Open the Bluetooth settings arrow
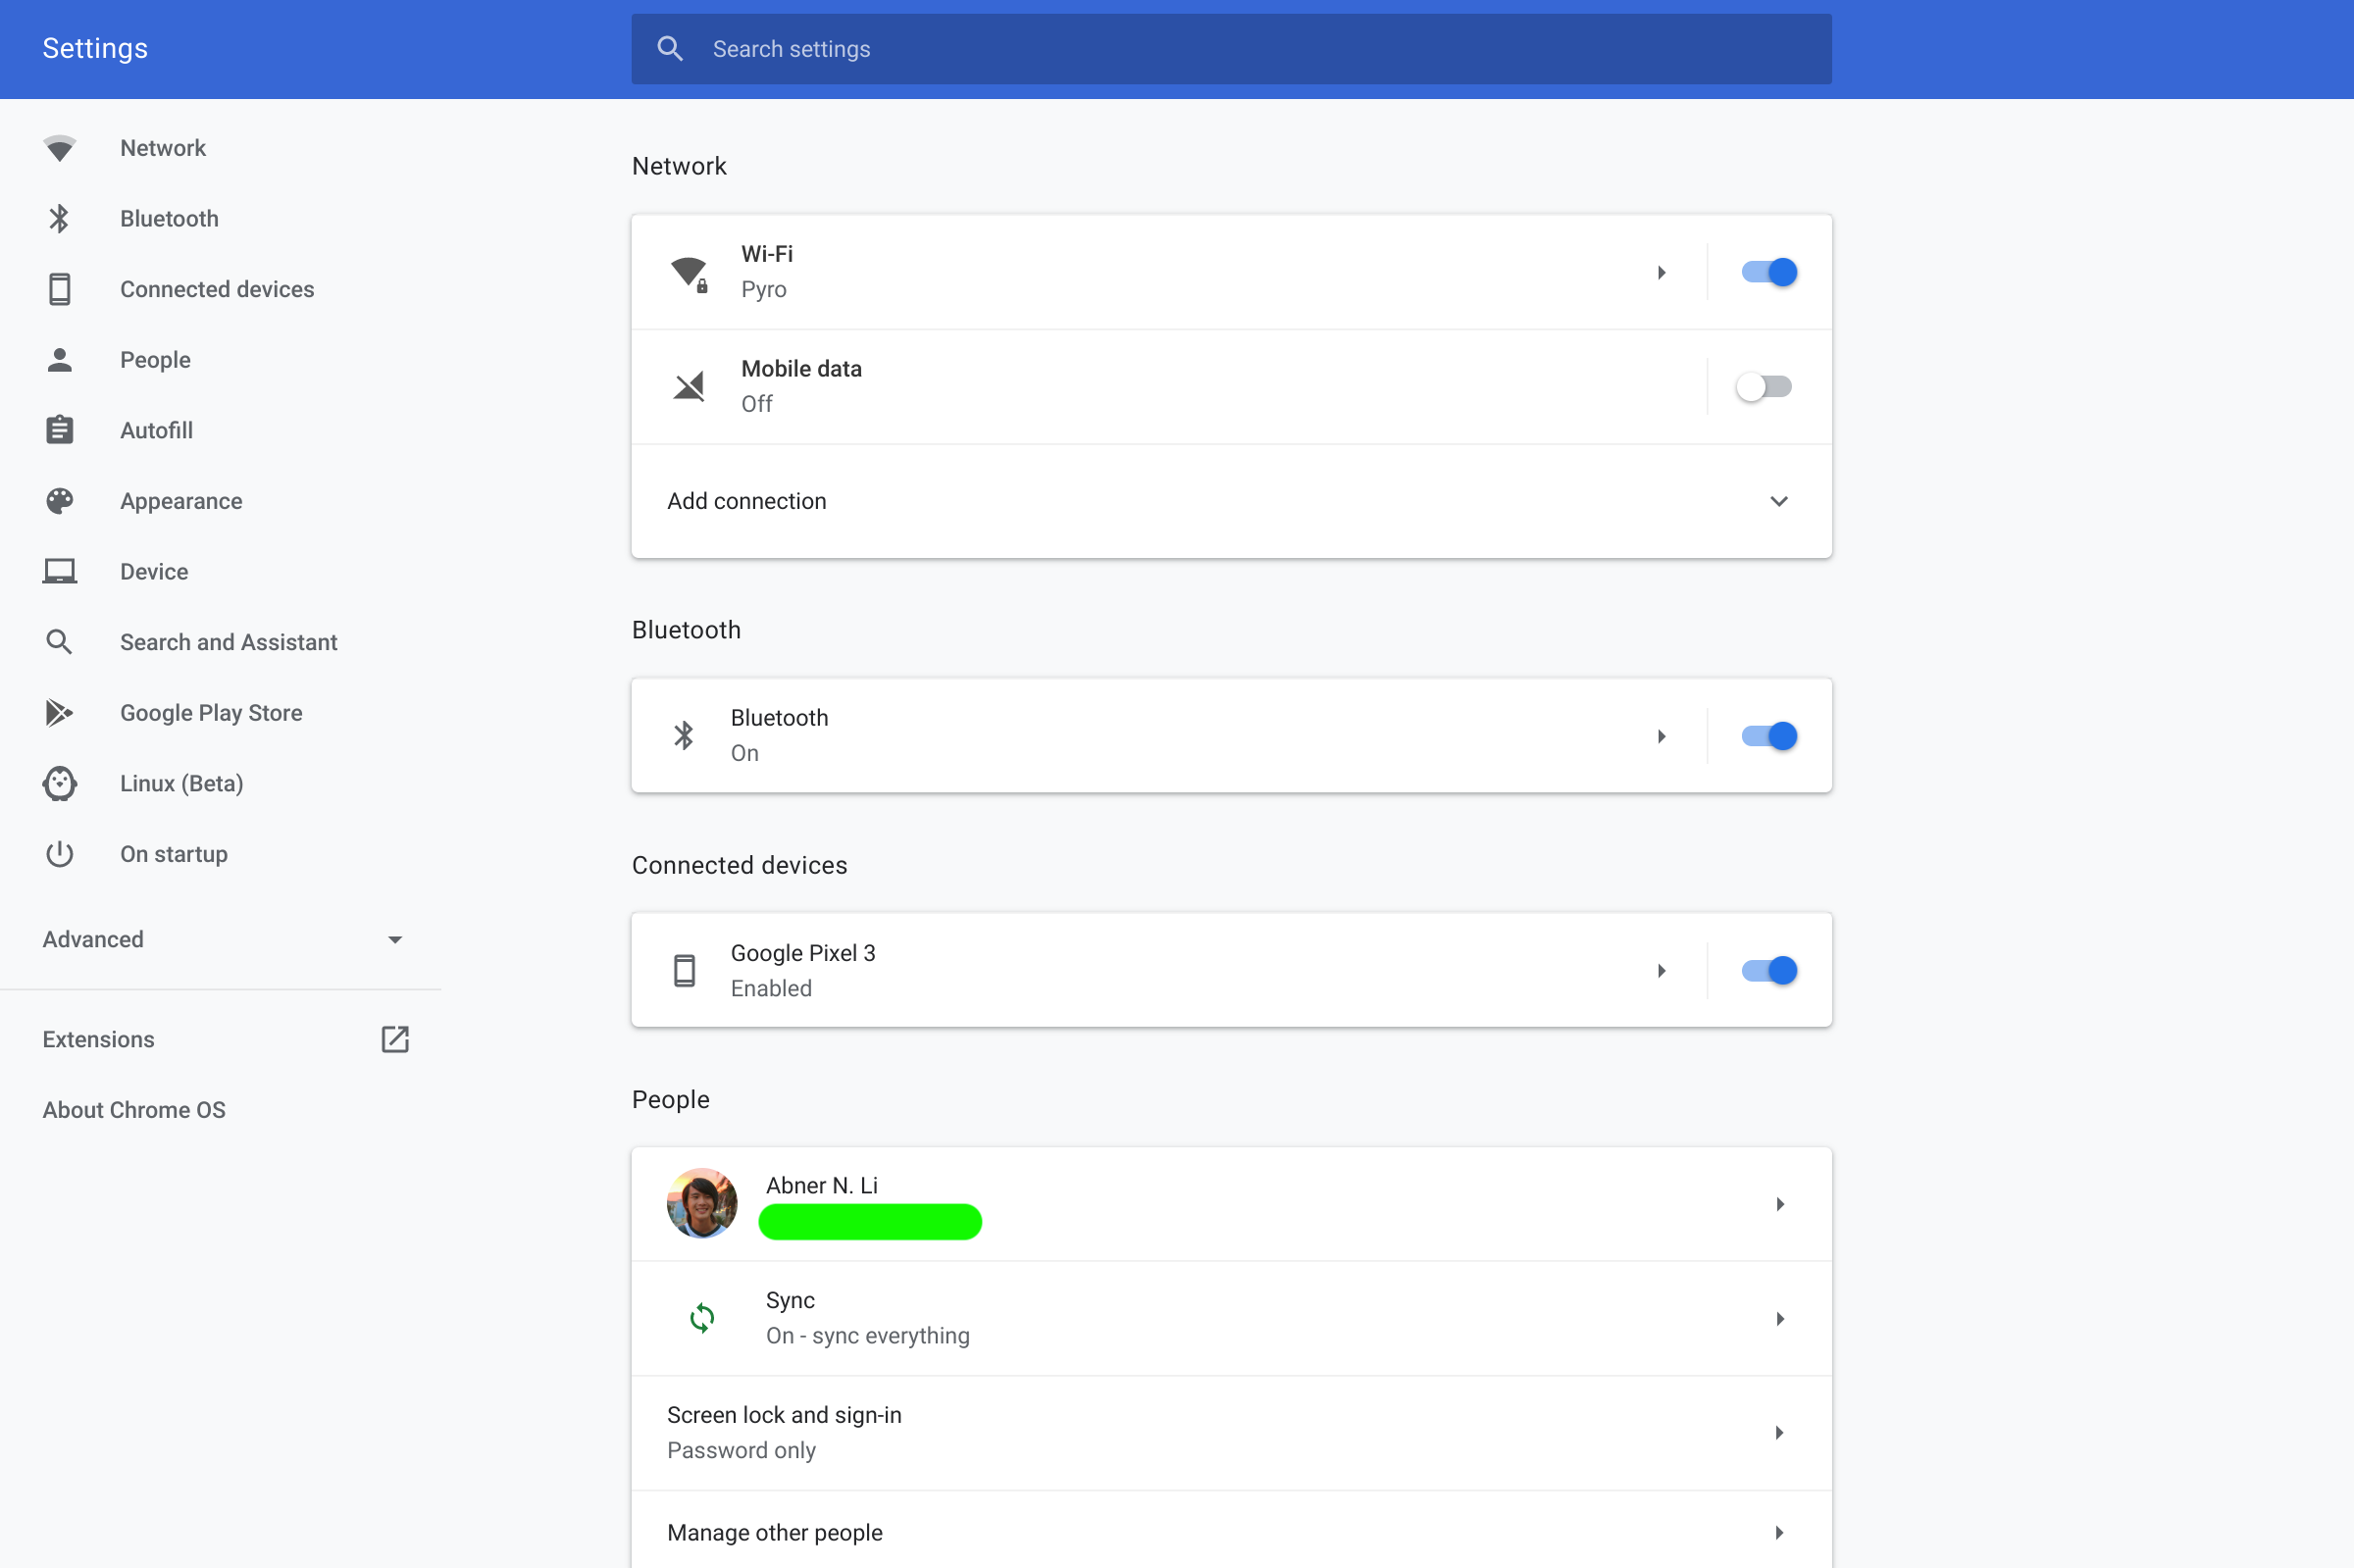Viewport: 2354px width, 1568px height. pos(1662,735)
